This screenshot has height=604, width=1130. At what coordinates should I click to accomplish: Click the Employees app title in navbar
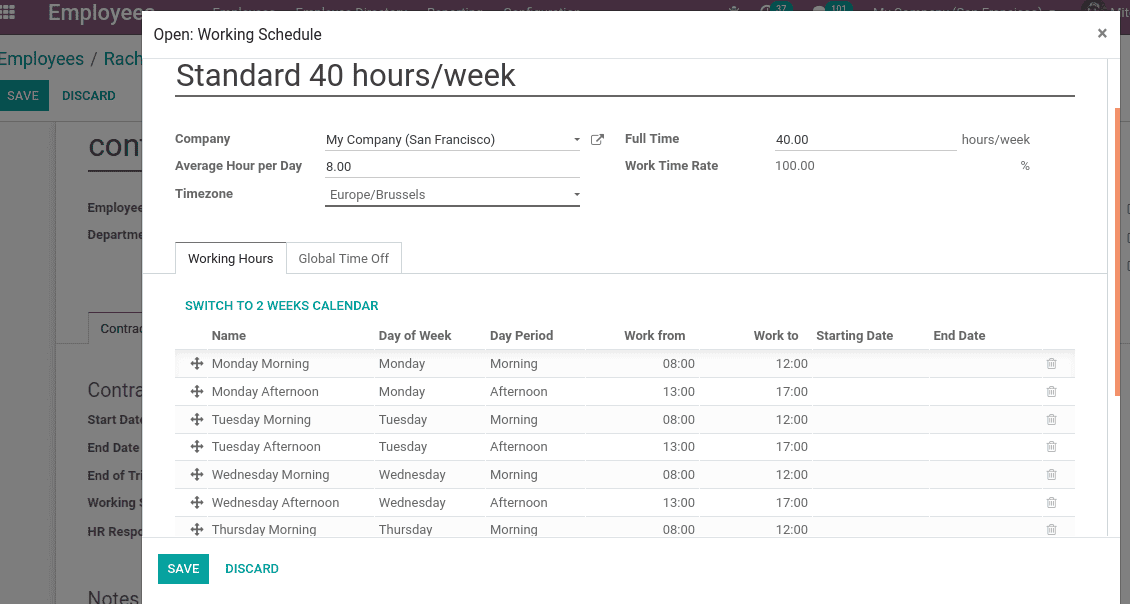pyautogui.click(x=101, y=12)
